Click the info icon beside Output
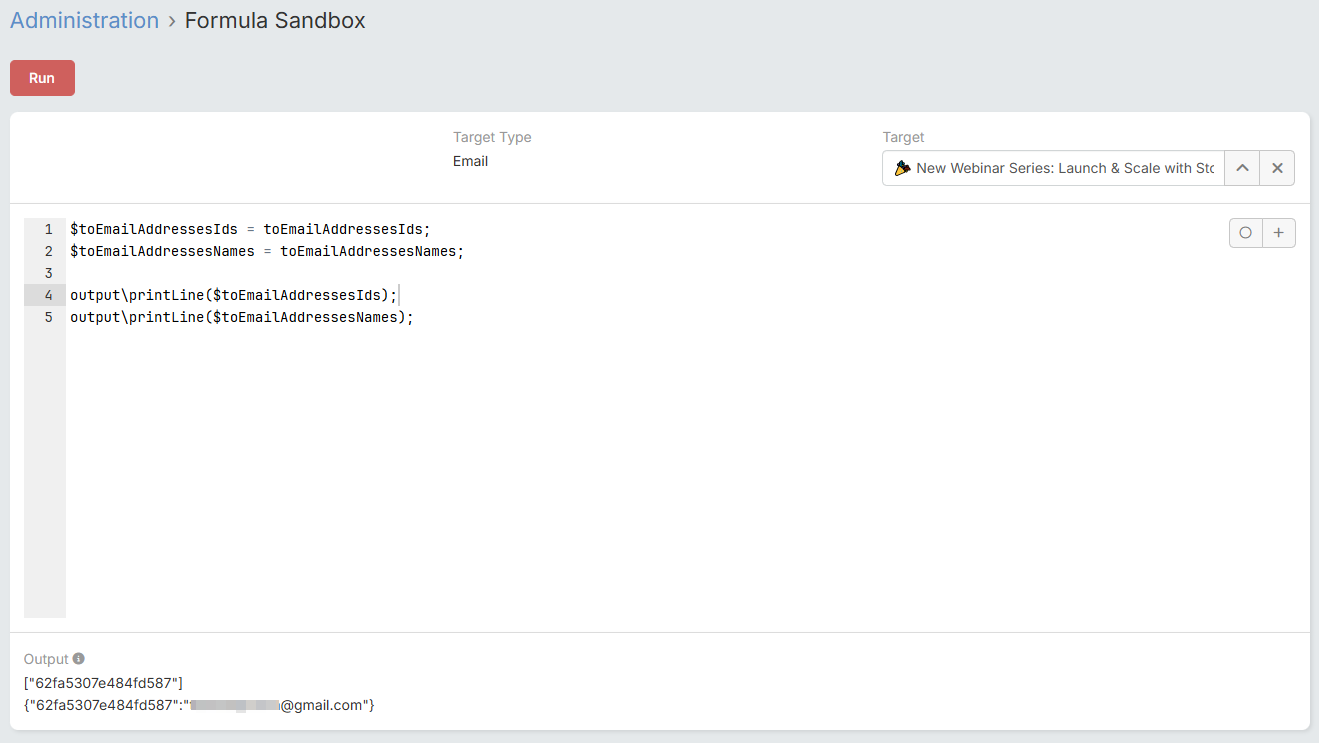Viewport: 1319px width, 743px height. pyautogui.click(x=79, y=659)
